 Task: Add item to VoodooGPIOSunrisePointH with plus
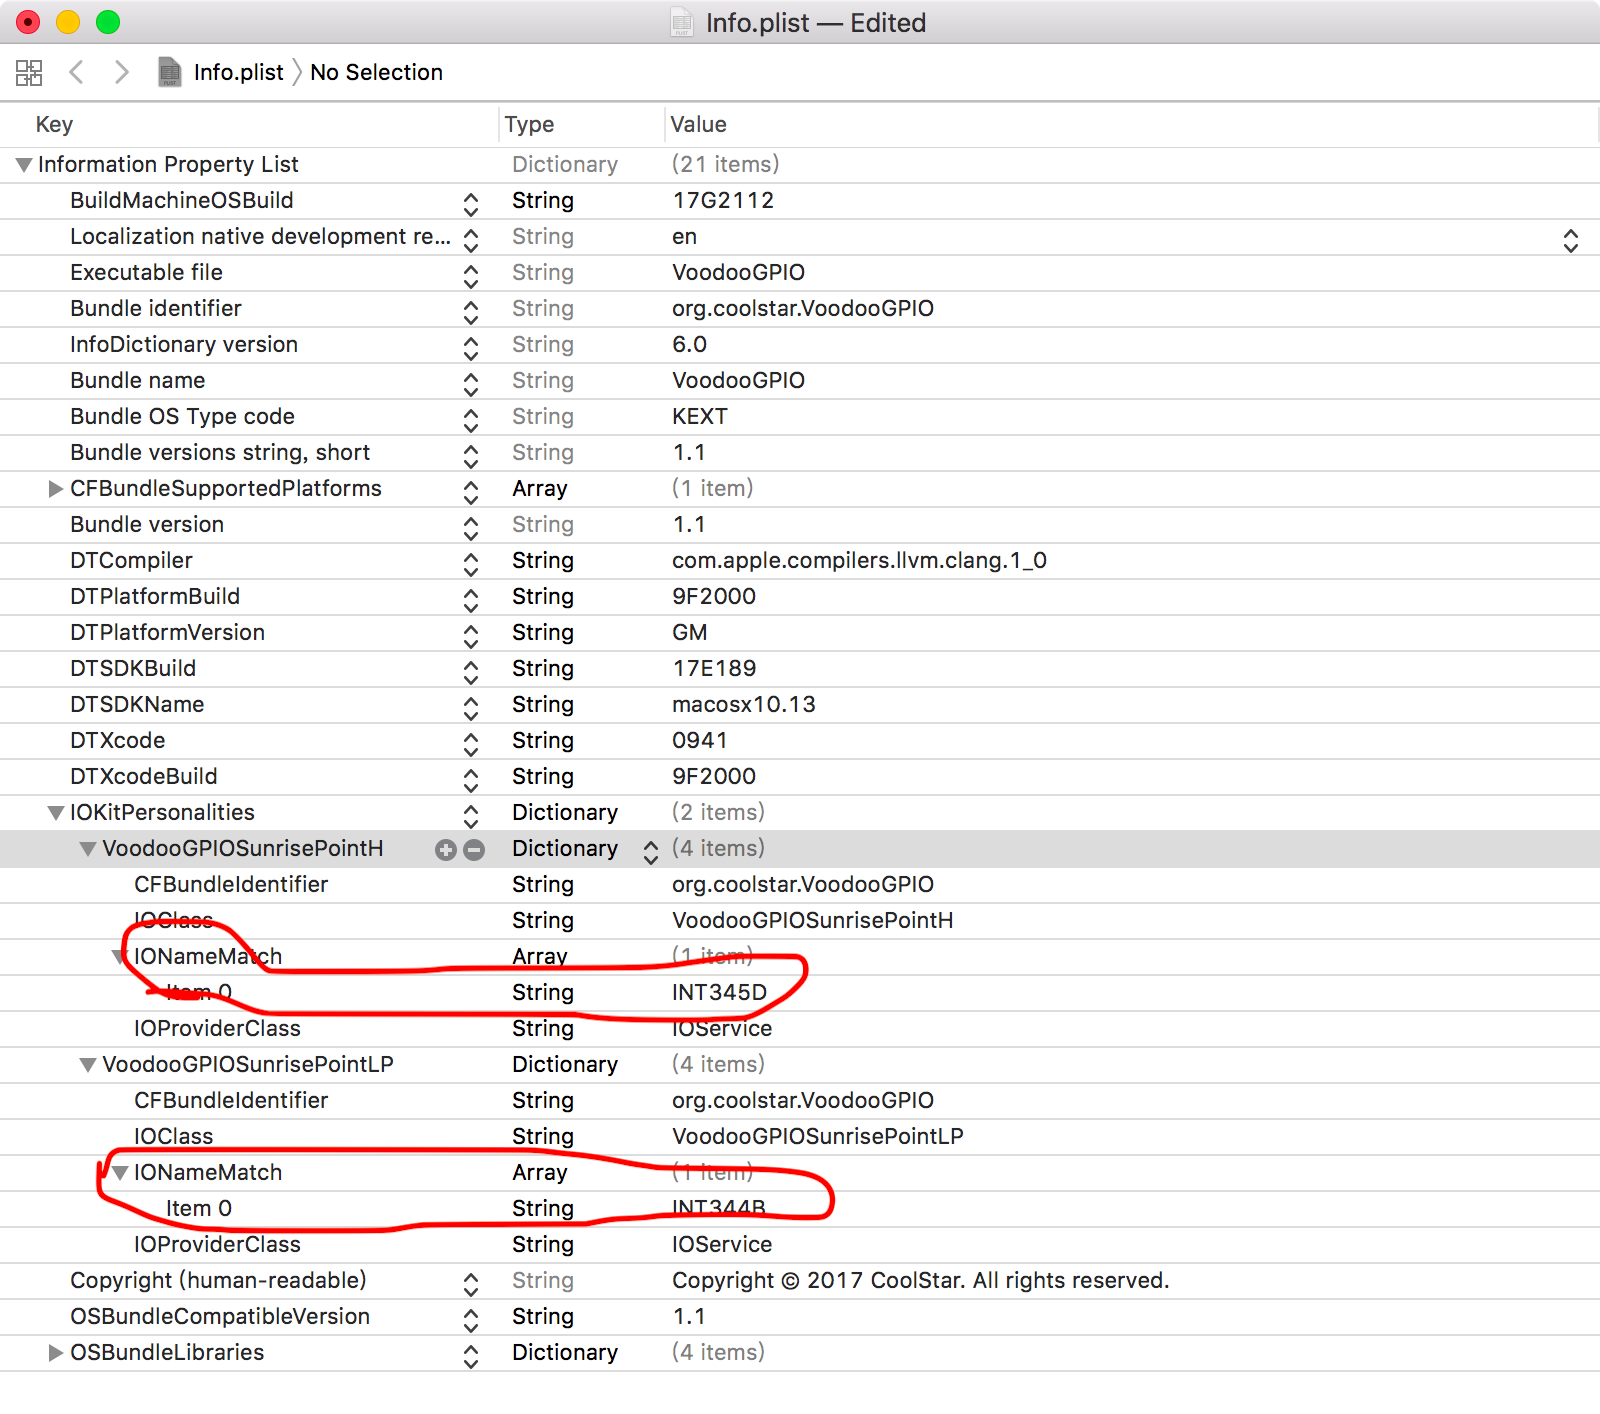446,849
